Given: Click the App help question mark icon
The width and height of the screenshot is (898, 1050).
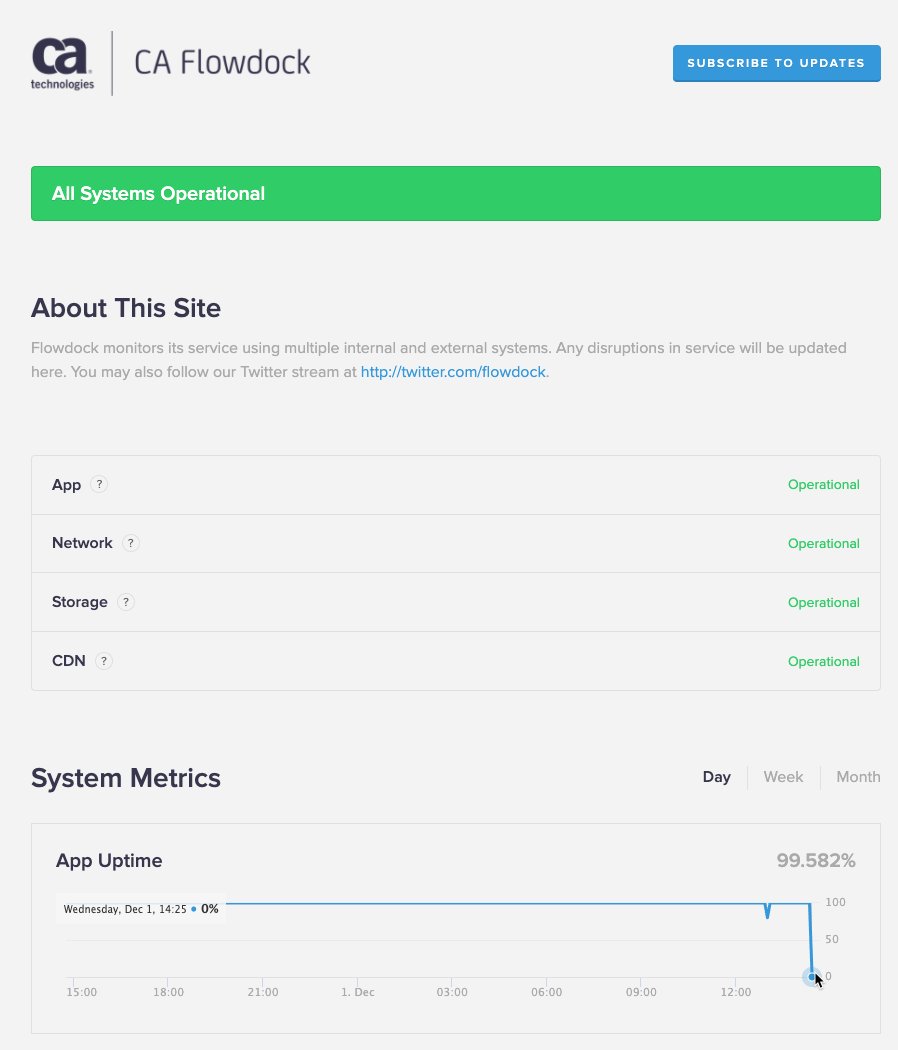Looking at the screenshot, I should tap(99, 484).
